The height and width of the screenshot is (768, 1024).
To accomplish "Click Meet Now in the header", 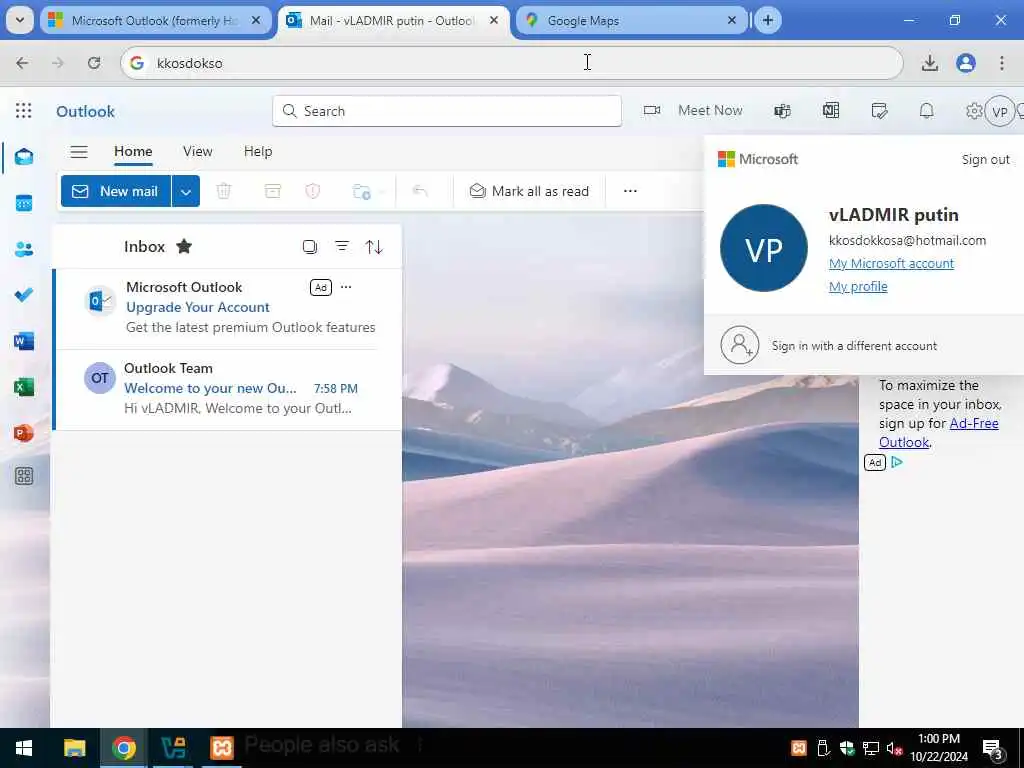I will pos(694,110).
